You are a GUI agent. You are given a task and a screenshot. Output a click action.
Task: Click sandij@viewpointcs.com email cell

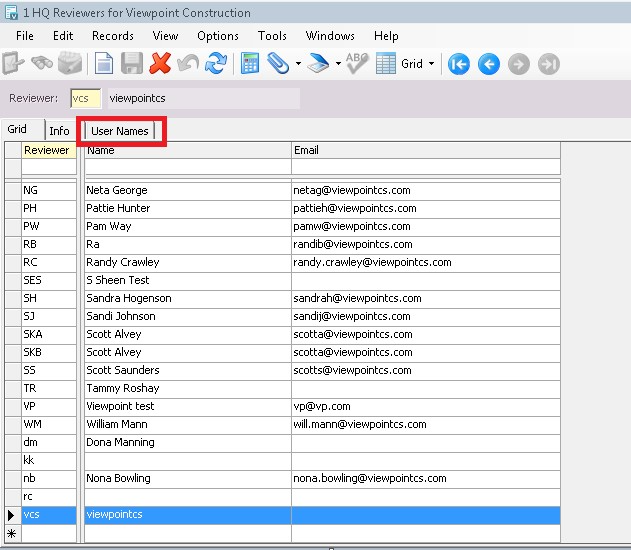[x=426, y=317]
